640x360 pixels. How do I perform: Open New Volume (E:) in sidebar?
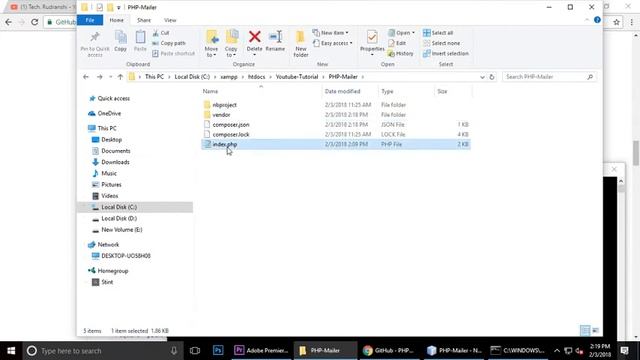122,230
